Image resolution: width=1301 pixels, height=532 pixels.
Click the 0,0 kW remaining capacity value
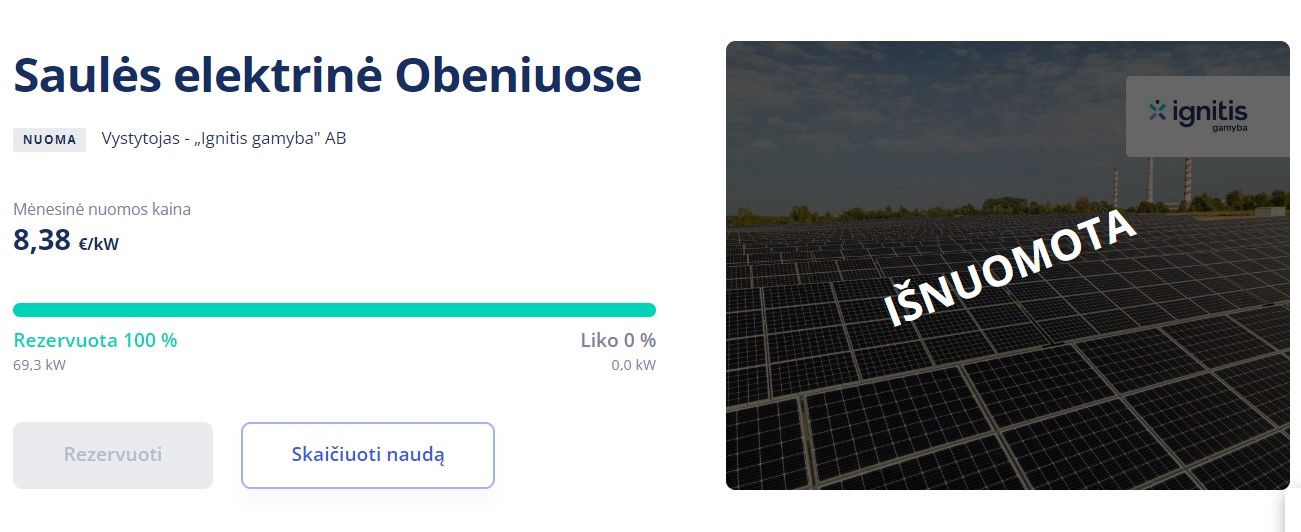pyautogui.click(x=633, y=365)
